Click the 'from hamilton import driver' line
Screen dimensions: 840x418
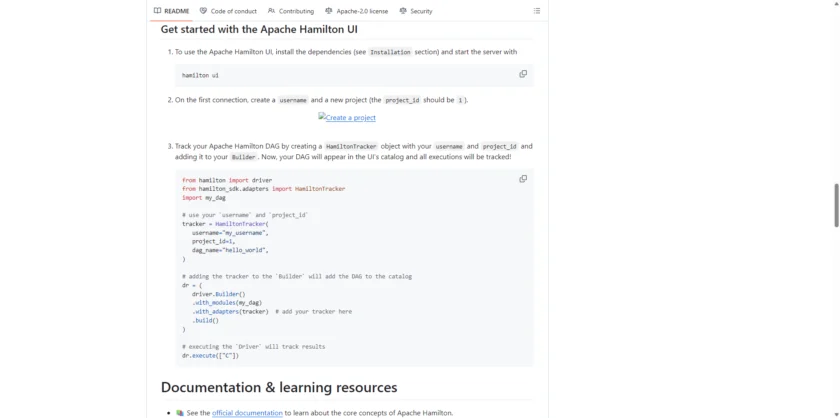(227, 181)
